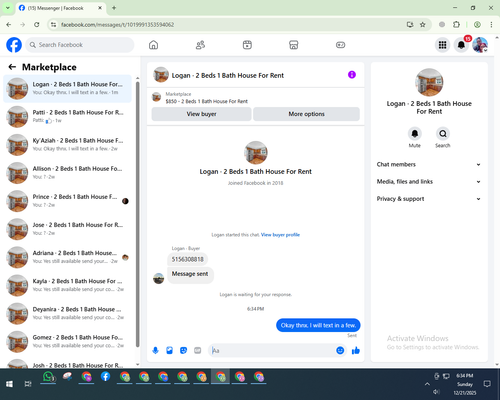Viewport: 500px width, 400px height.
Task: Go back to previous page in browser
Action: coord(9,24)
